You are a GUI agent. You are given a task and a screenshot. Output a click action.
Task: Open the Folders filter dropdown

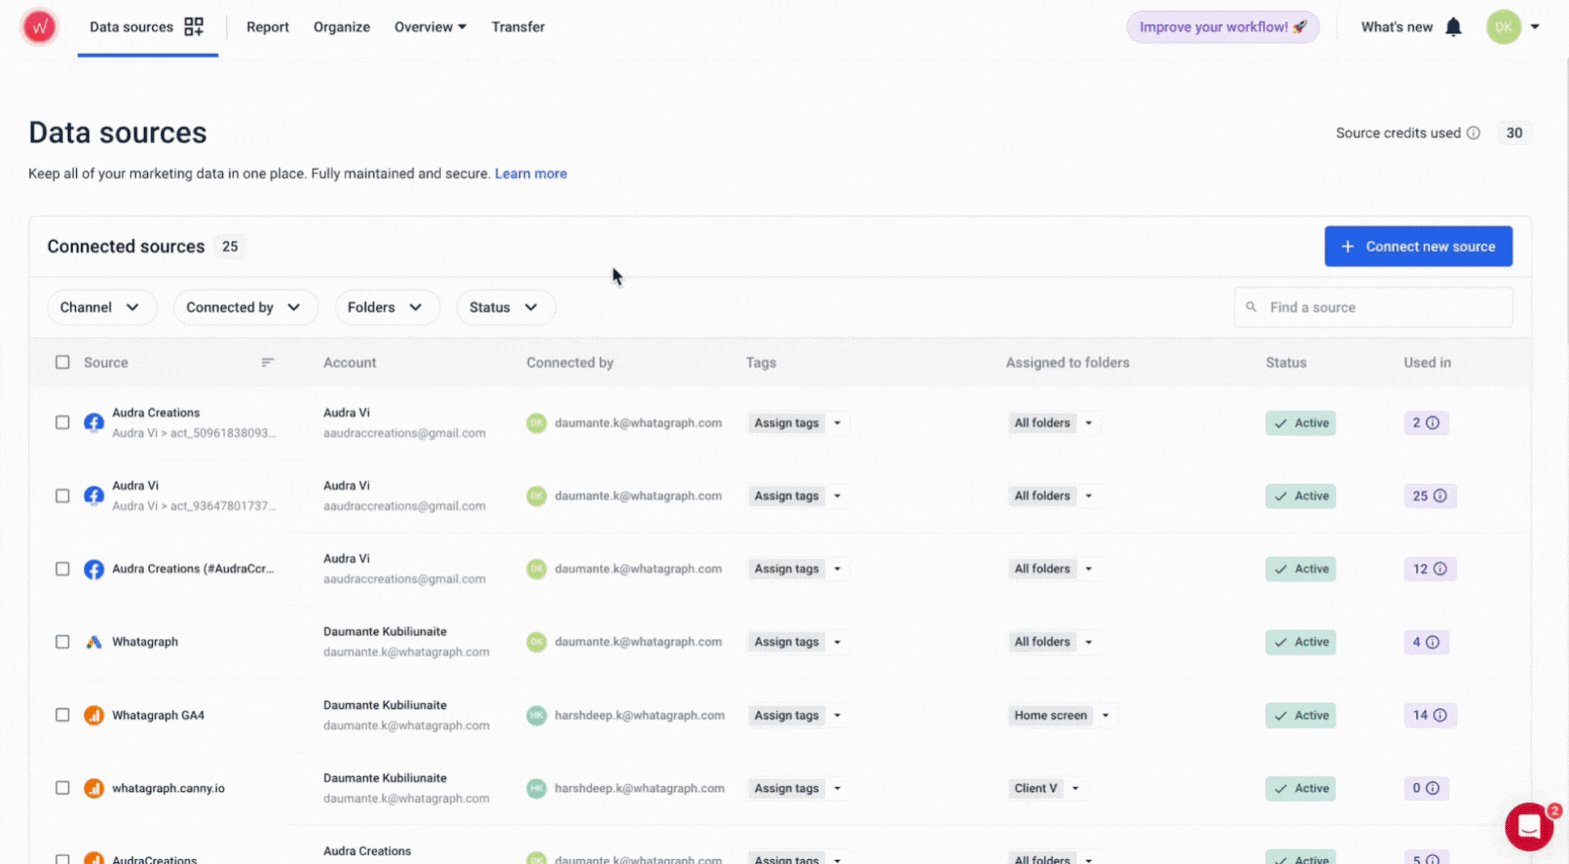[386, 307]
